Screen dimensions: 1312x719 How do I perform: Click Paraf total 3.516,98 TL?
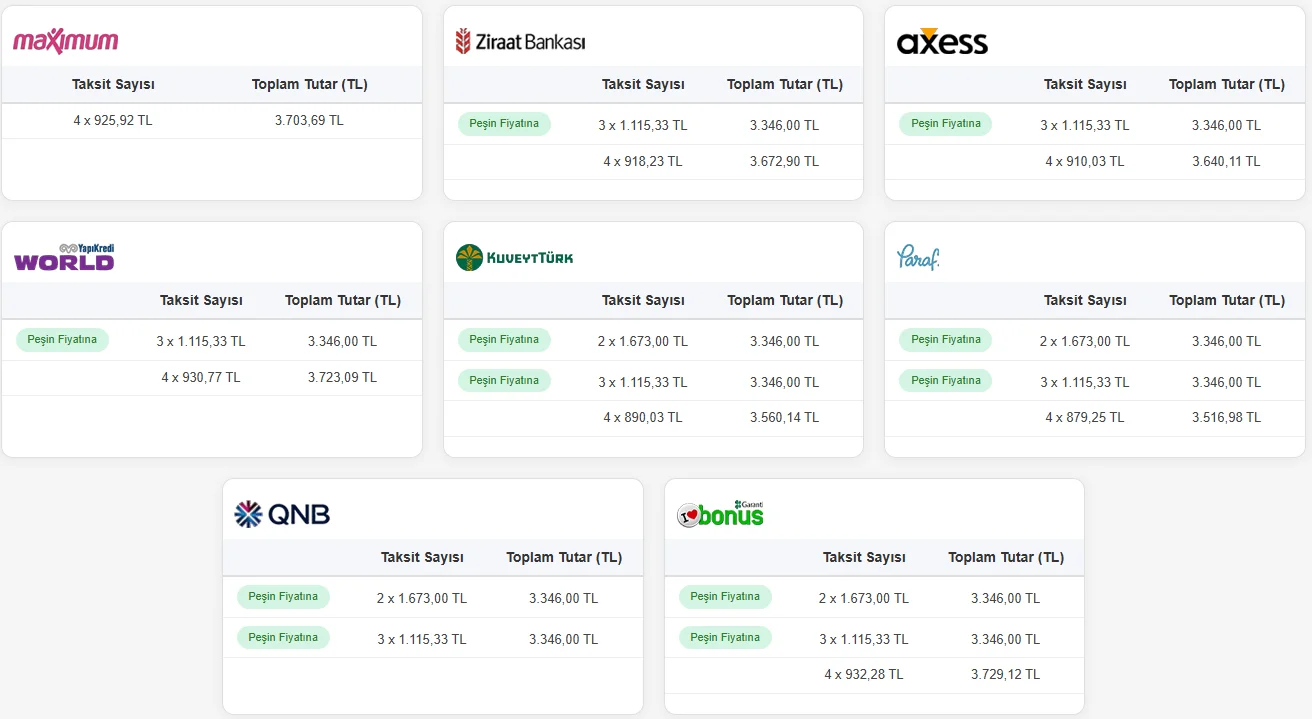point(1226,418)
